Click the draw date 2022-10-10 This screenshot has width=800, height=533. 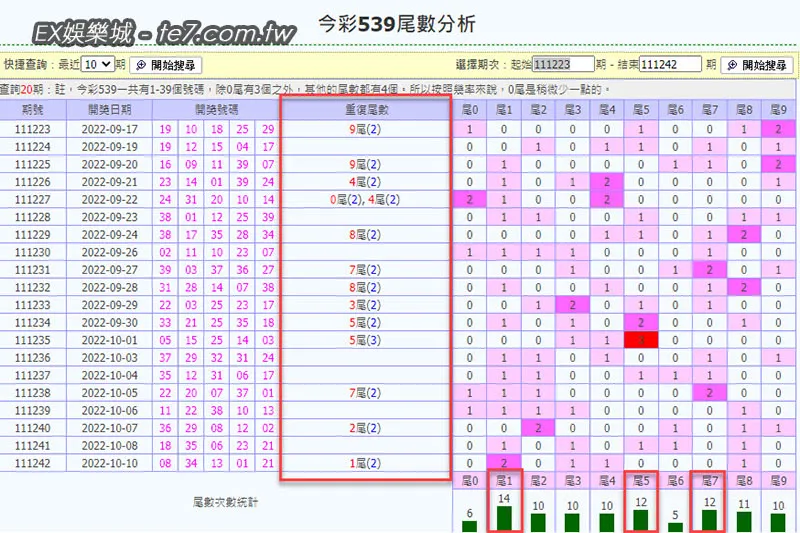(x=108, y=463)
